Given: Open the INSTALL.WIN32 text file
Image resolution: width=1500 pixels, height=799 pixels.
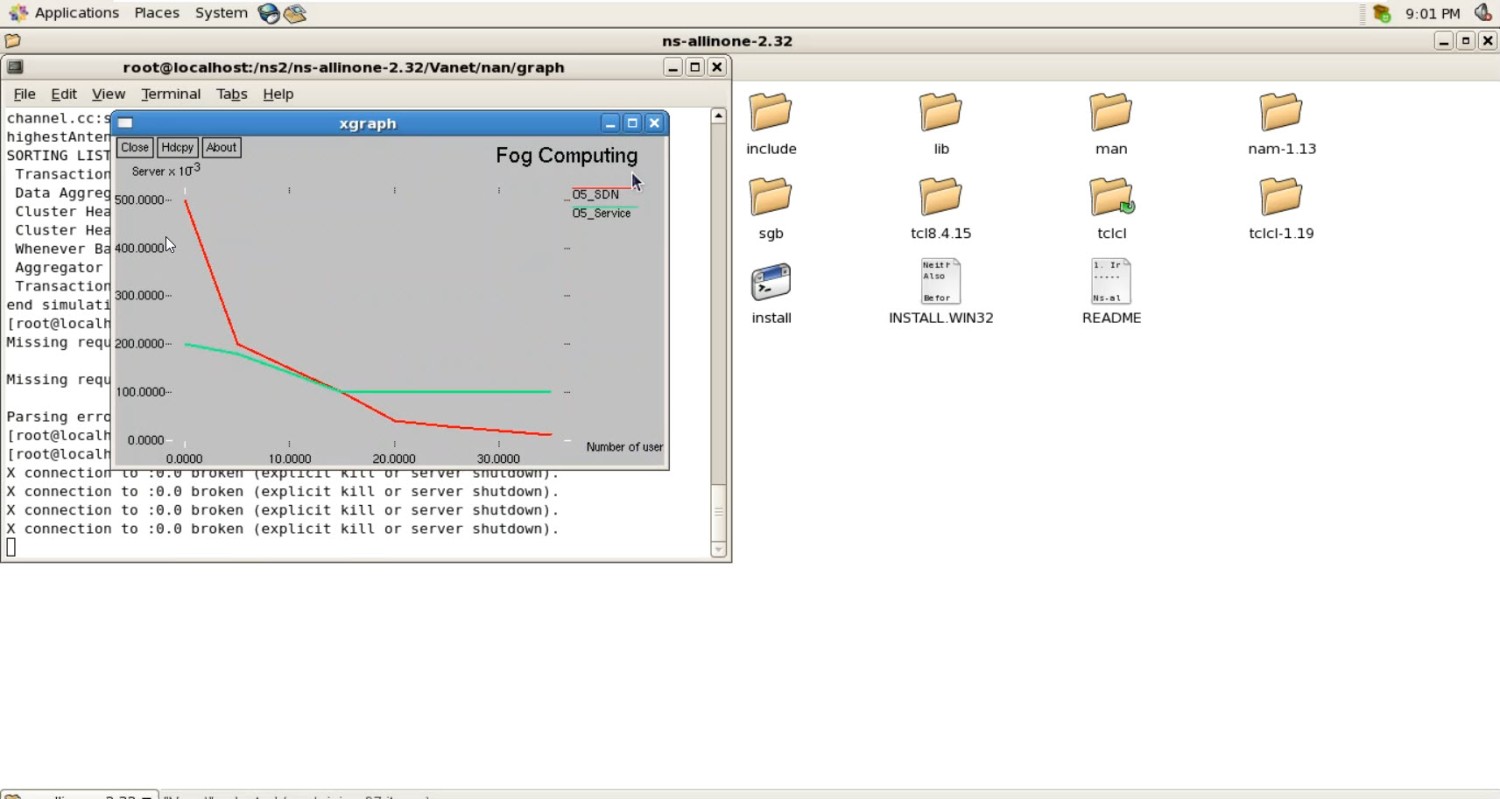Looking at the screenshot, I should pyautogui.click(x=940, y=283).
